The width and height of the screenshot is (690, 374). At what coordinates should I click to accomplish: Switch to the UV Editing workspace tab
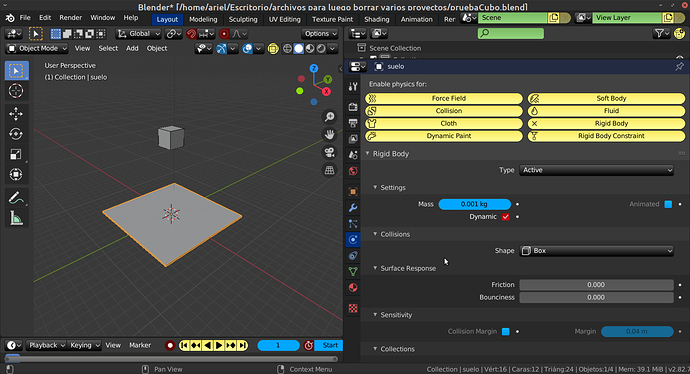coord(285,19)
